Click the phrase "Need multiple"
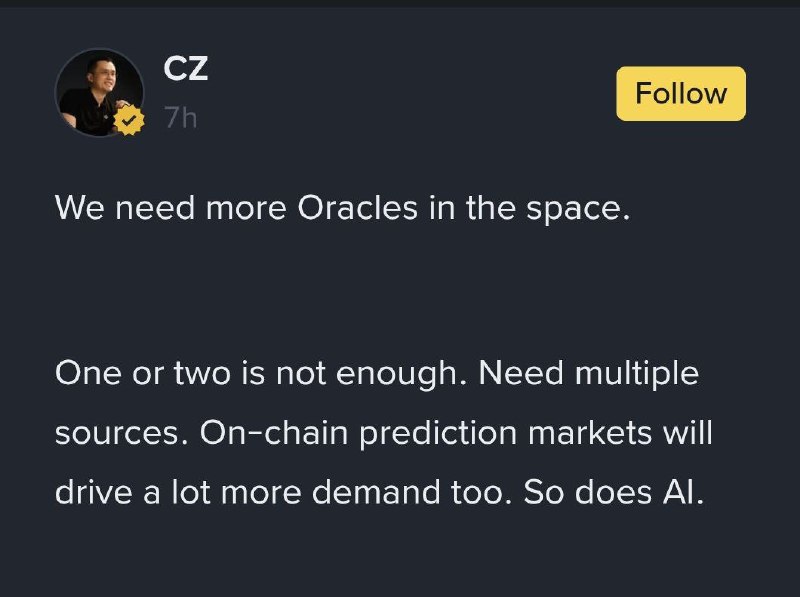The image size is (800, 597). coord(588,374)
